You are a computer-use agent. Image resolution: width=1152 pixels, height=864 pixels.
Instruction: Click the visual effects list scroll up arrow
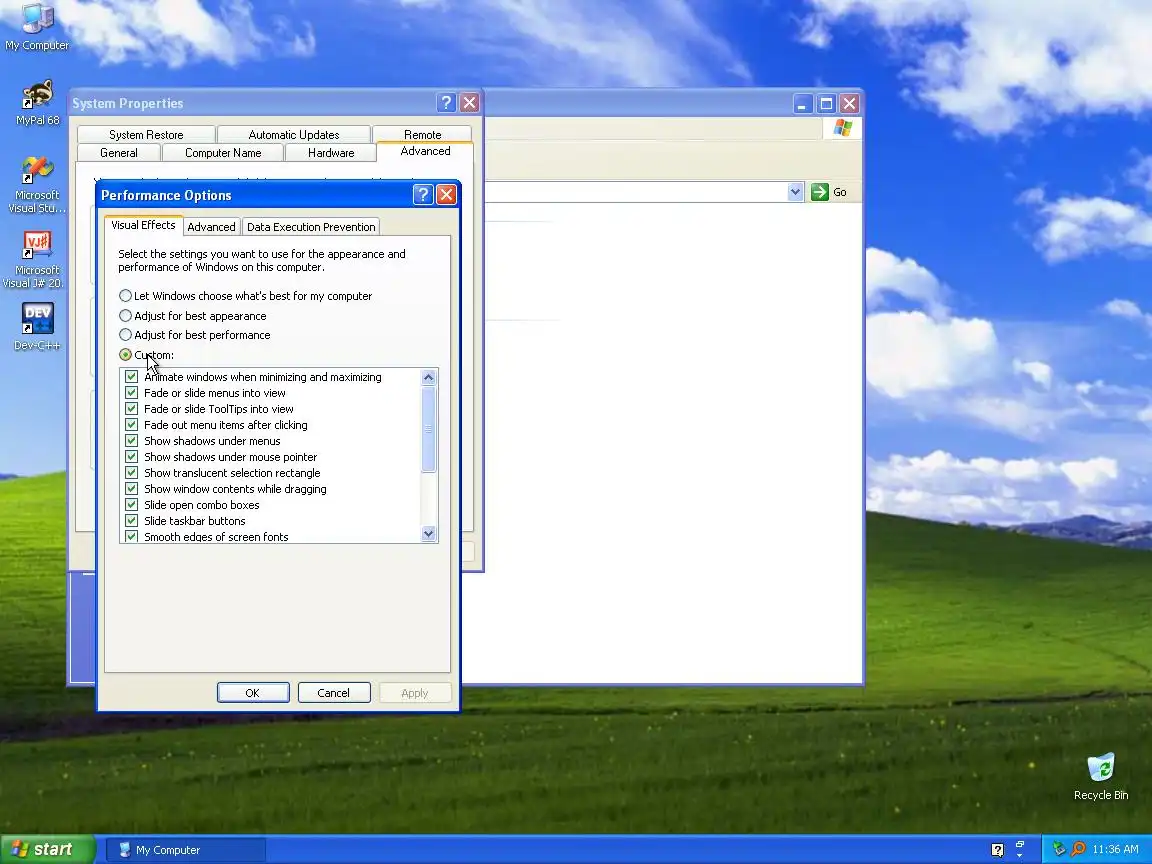pos(429,378)
